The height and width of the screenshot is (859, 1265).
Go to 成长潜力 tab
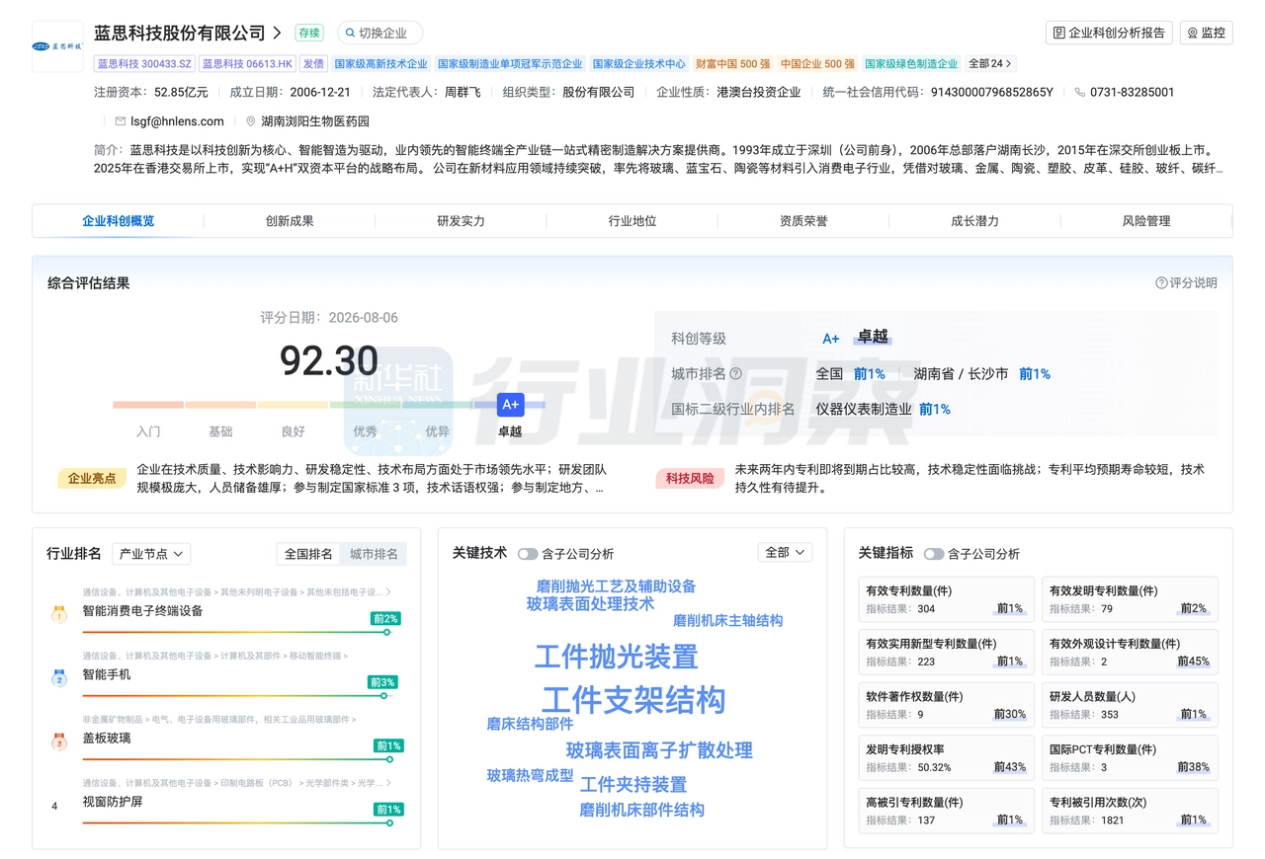click(975, 221)
